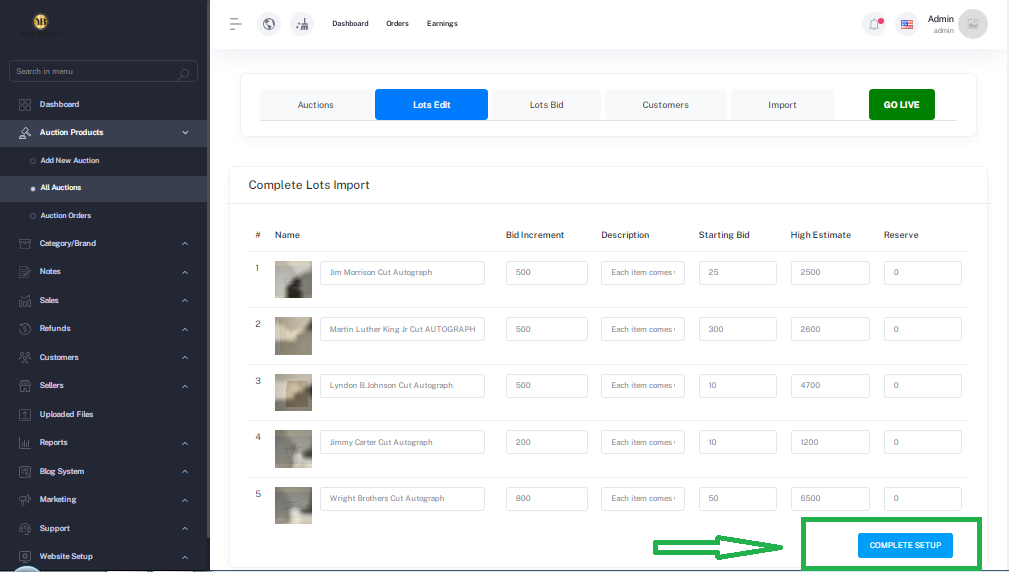Switch to the Auctions tab

[x=315, y=105]
